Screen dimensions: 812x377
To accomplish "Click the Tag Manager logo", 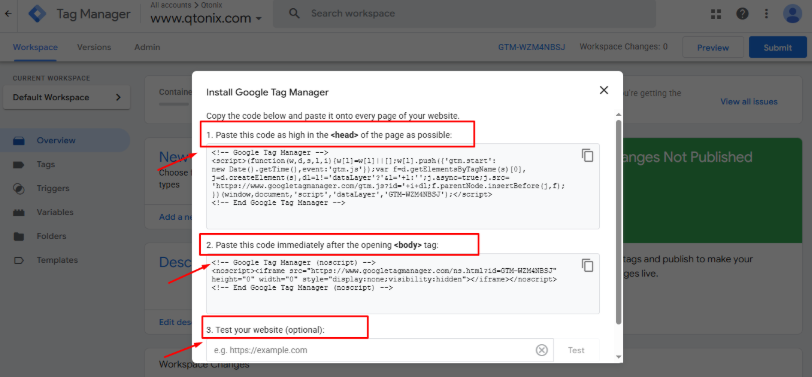I will [37, 14].
